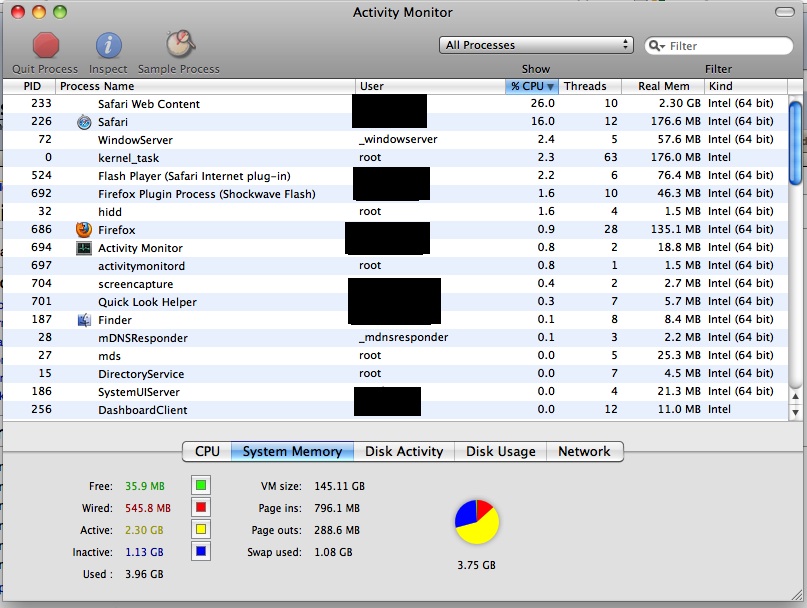Select the mds process row

click(395, 356)
